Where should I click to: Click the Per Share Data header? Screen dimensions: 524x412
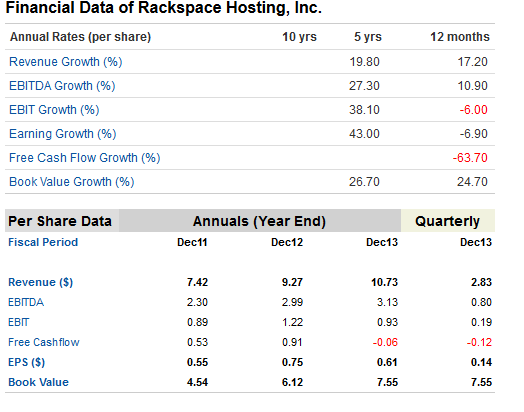[x=60, y=221]
